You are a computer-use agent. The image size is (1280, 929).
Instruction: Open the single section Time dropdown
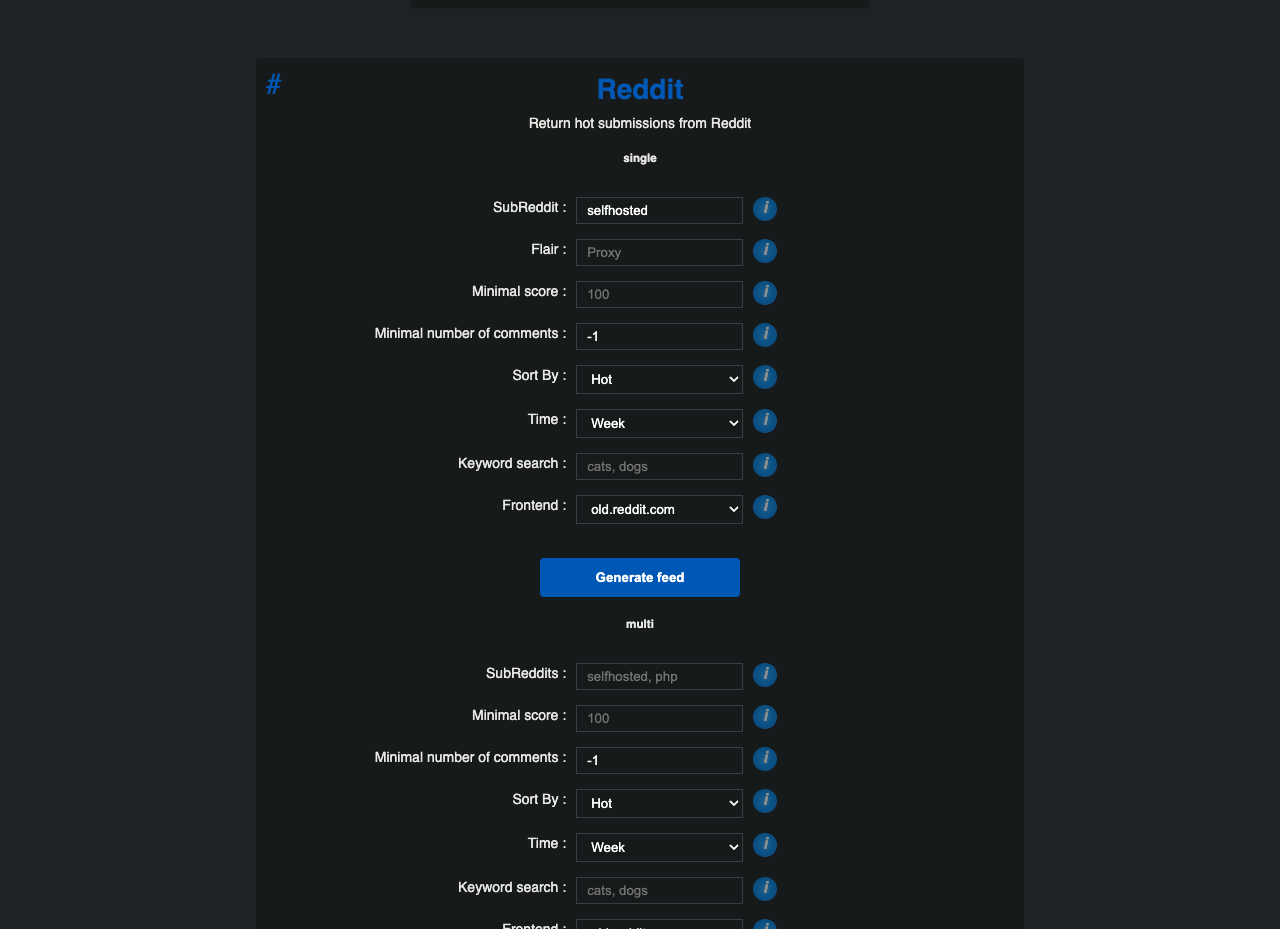click(659, 423)
